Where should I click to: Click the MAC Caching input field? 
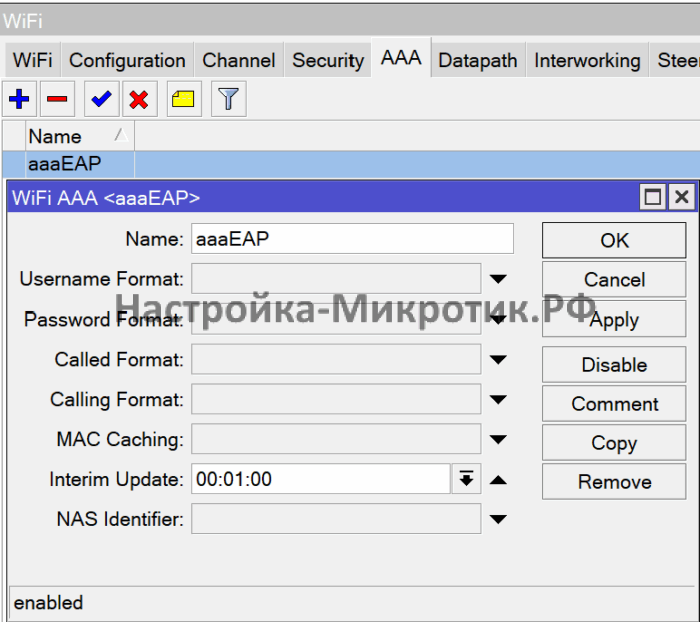(336, 439)
